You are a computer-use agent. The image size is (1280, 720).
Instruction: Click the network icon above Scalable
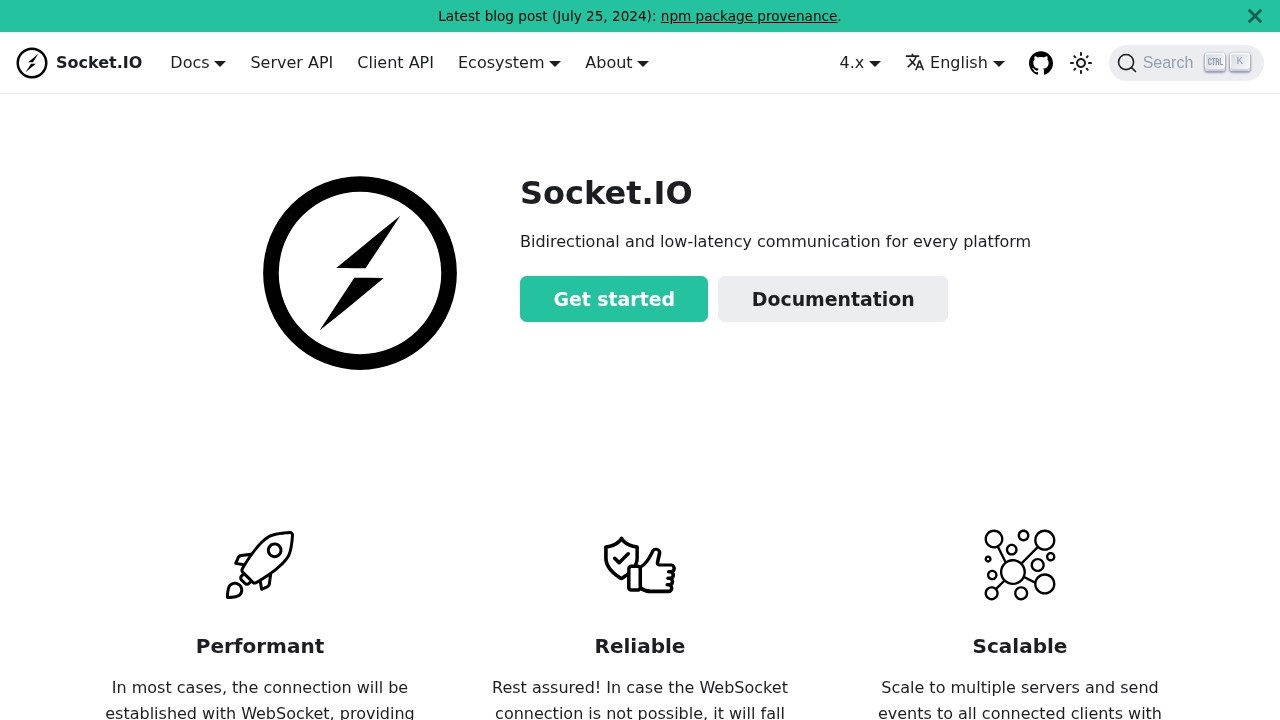click(x=1019, y=564)
